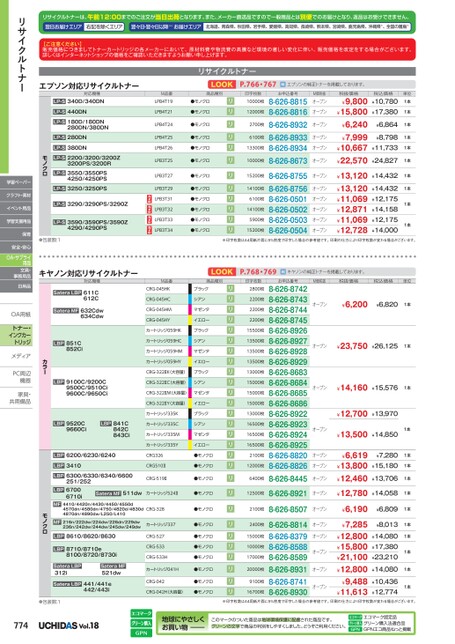Click the キヤノン対応リサイクルトナー heading
Viewport: 455px width, 644px height.
[x=88, y=273]
